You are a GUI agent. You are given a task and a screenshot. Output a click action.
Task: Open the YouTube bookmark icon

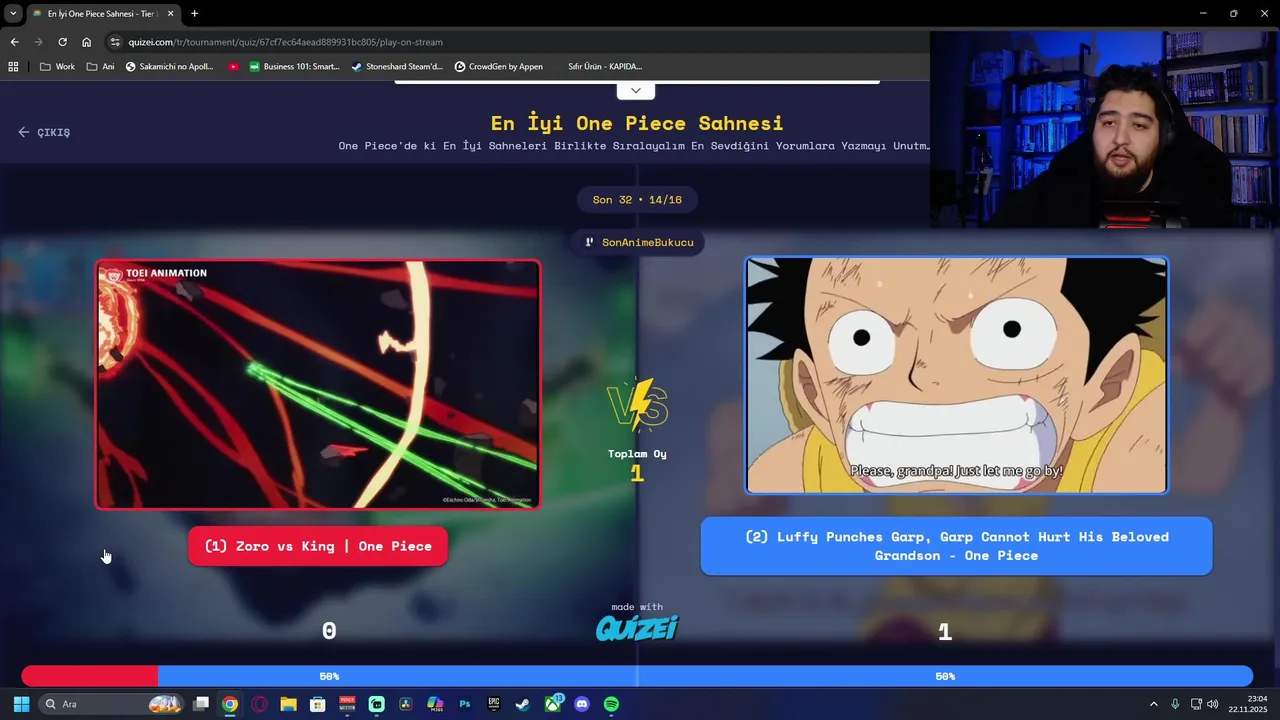[233, 67]
